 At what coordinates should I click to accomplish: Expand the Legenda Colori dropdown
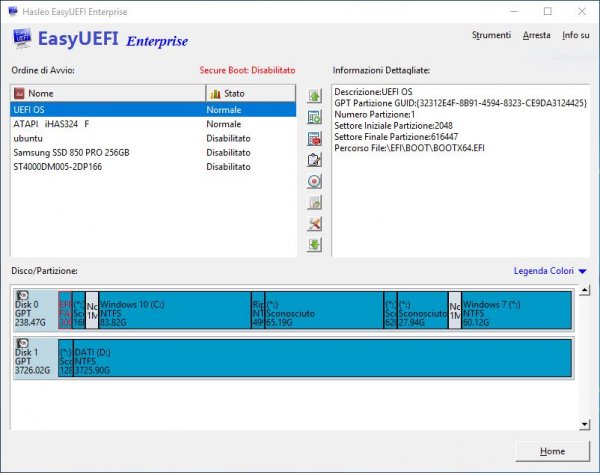(x=549, y=271)
